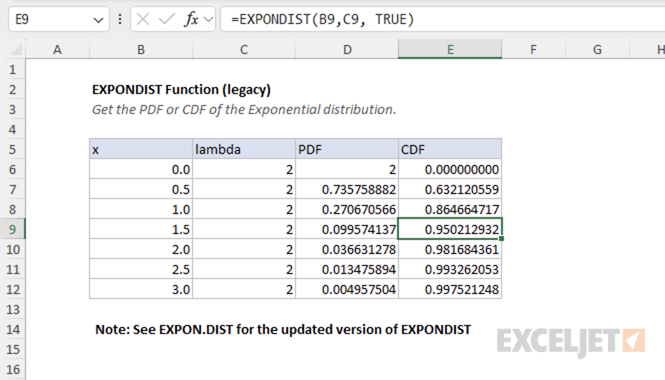The height and width of the screenshot is (380, 665).
Task: Select the x value 3.0 cell
Action: [141, 289]
